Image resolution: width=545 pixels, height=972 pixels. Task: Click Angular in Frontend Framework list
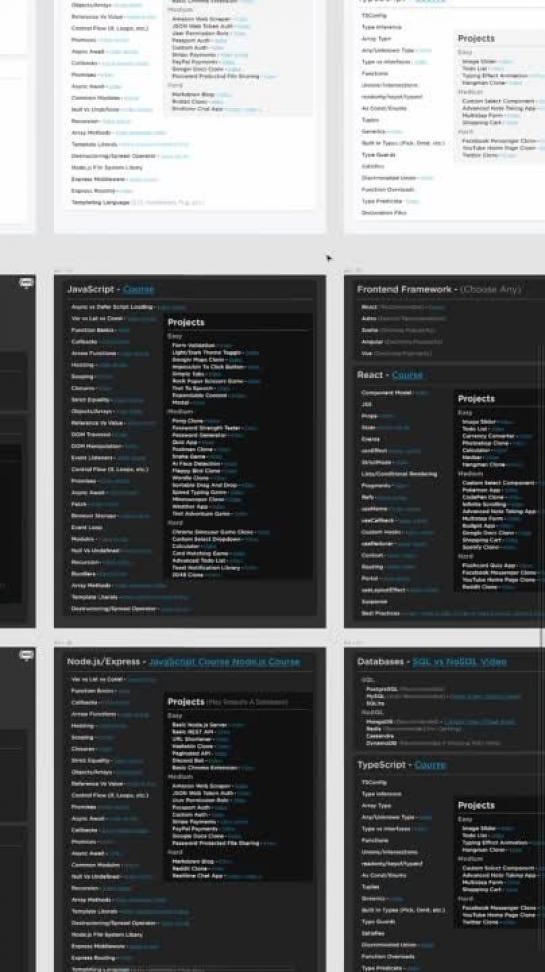tap(372, 342)
